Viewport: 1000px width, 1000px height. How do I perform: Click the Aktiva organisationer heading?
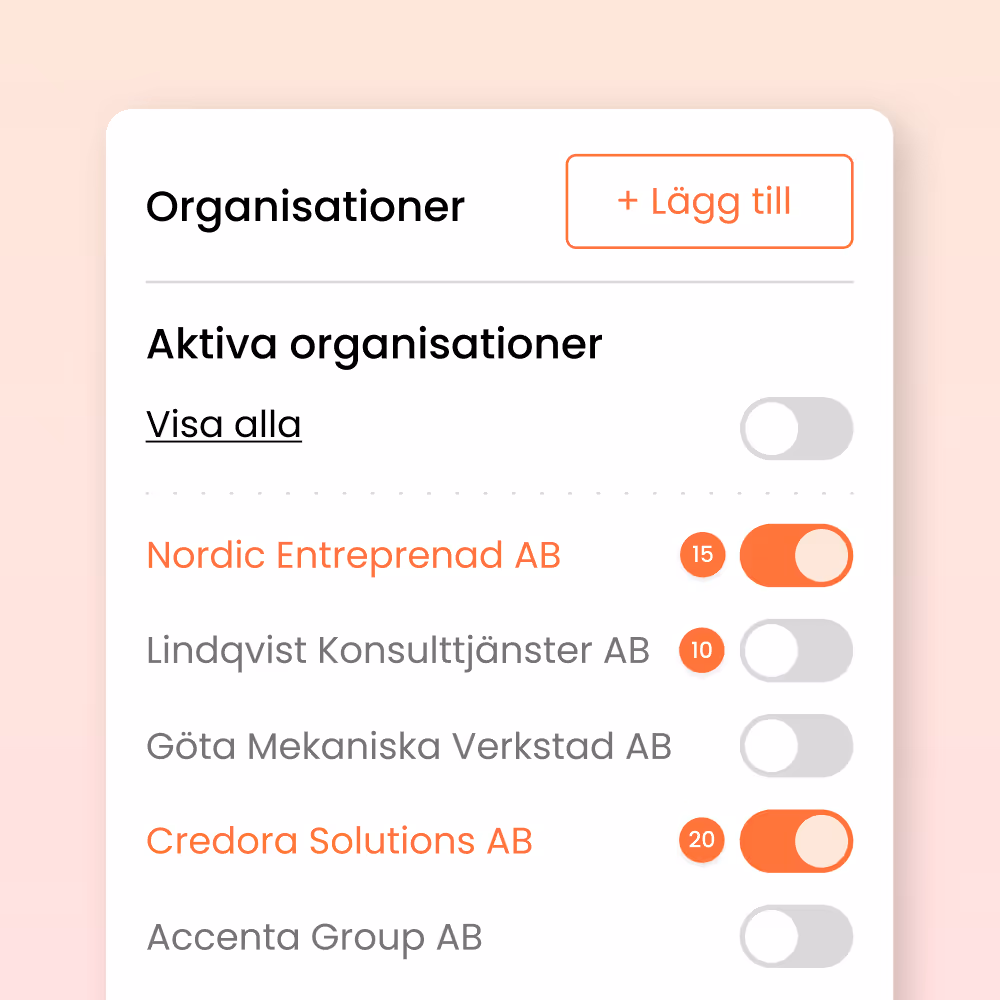374,343
